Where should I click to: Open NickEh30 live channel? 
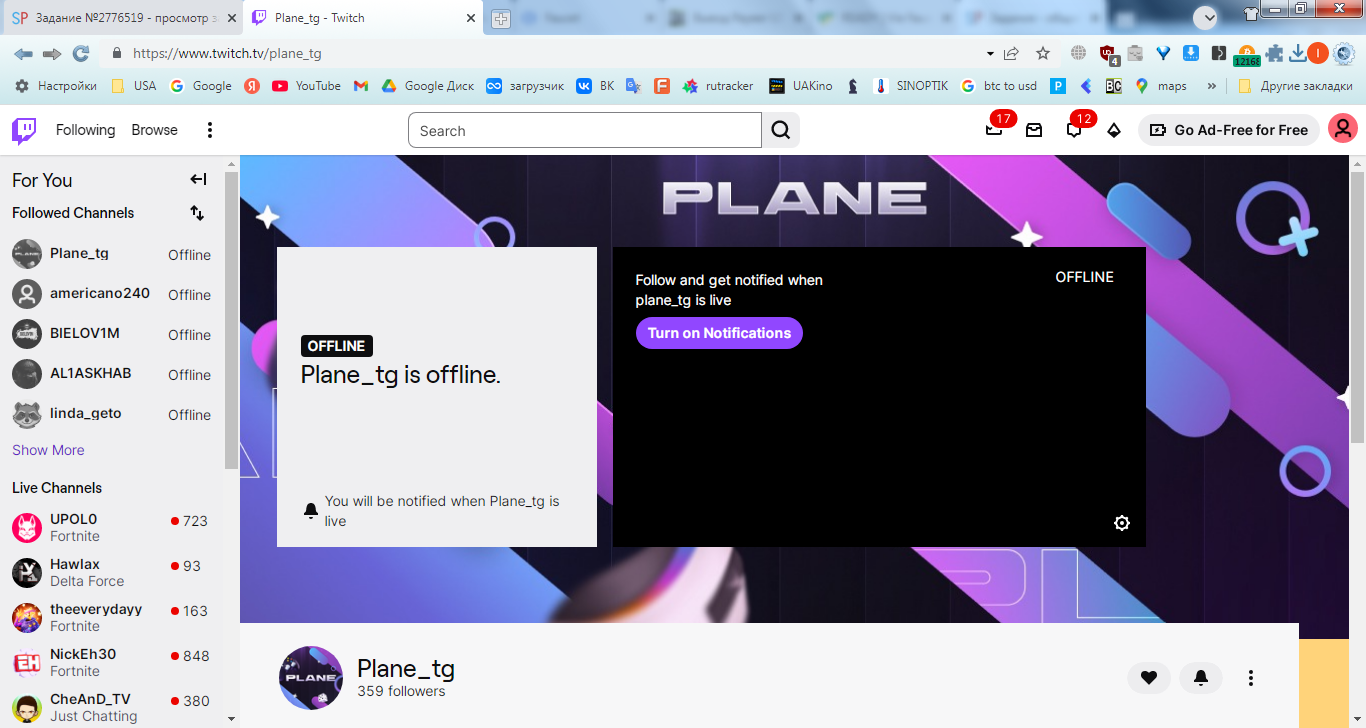pyautogui.click(x=112, y=663)
